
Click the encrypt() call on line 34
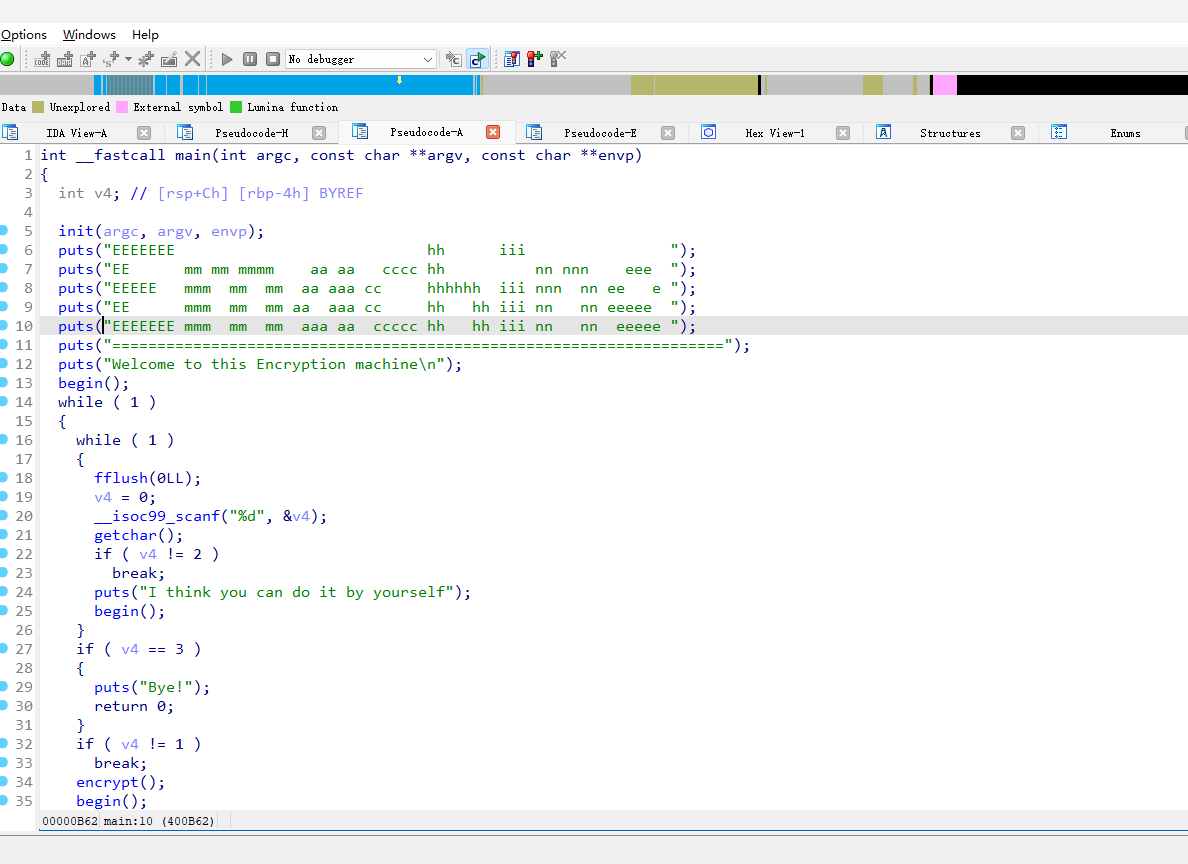click(120, 782)
